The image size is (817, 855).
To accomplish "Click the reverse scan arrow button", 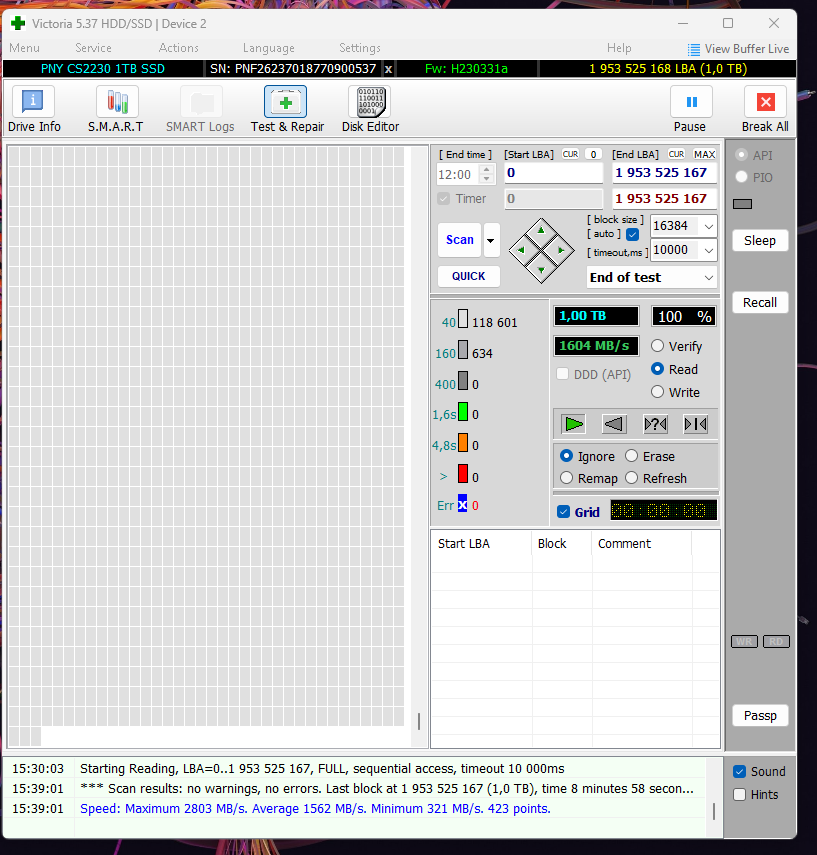I will [614, 424].
